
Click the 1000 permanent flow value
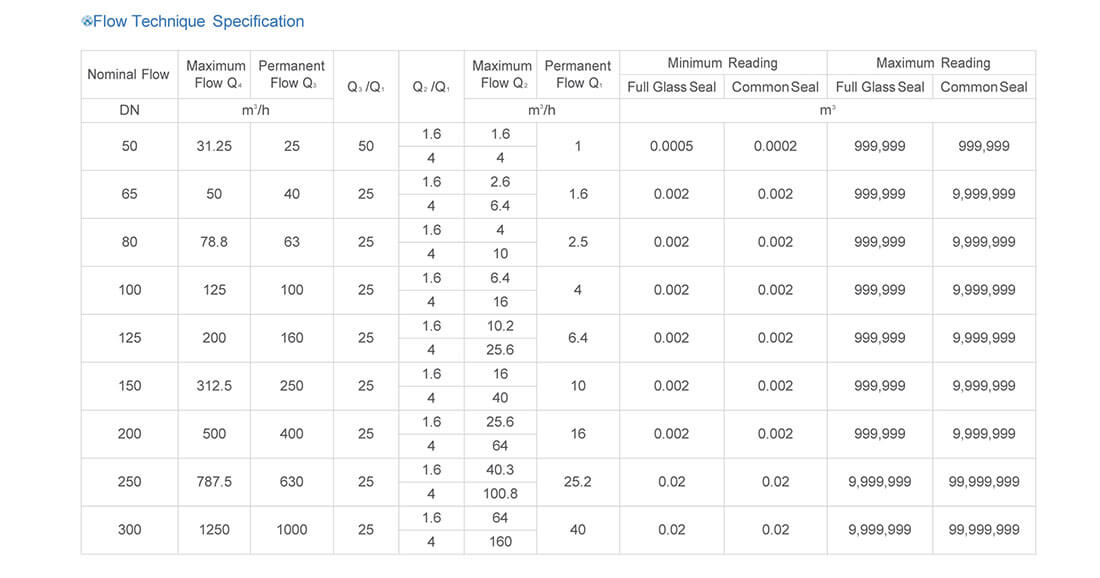291,530
